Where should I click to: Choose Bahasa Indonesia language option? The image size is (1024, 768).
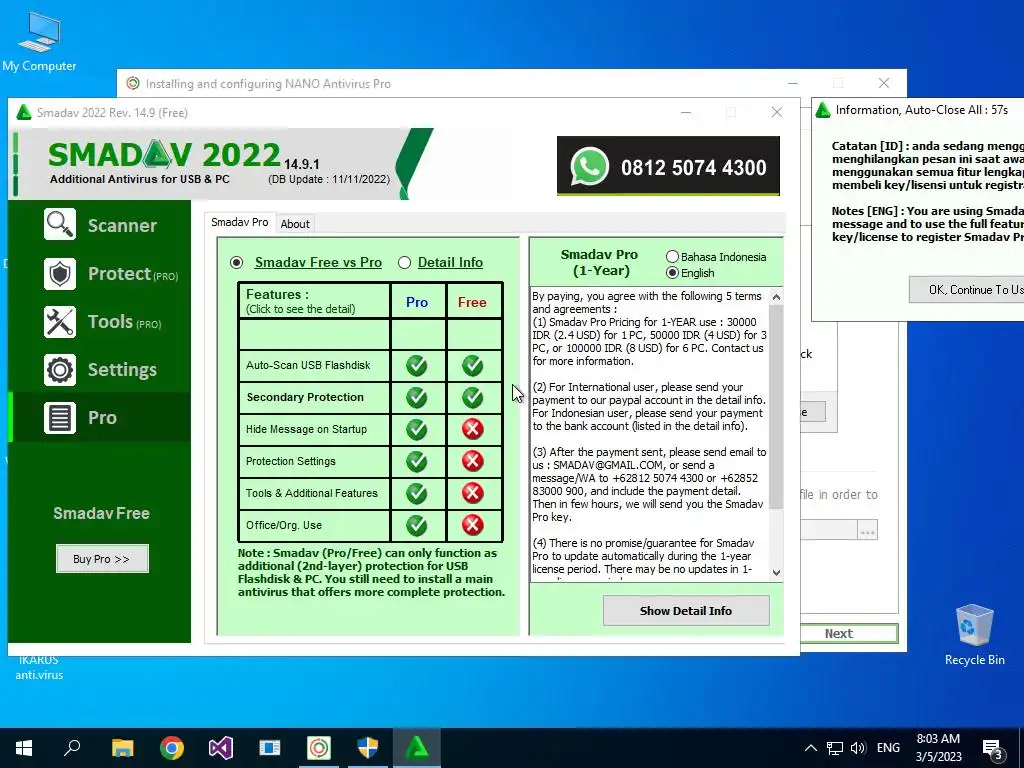pos(672,257)
